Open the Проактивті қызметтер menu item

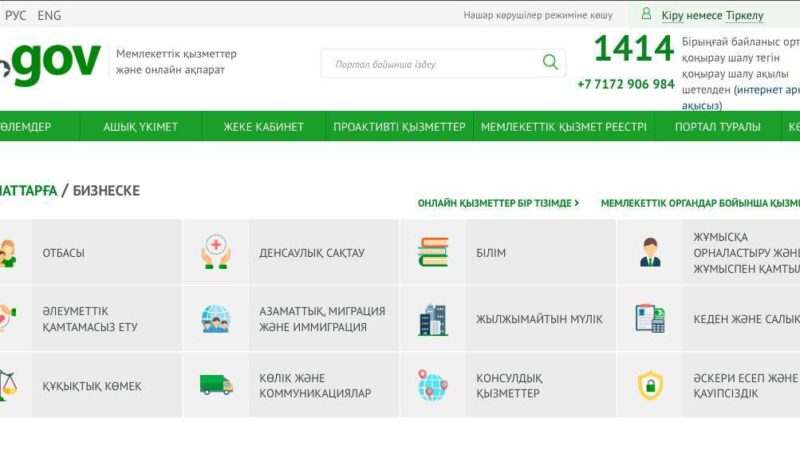pos(399,127)
